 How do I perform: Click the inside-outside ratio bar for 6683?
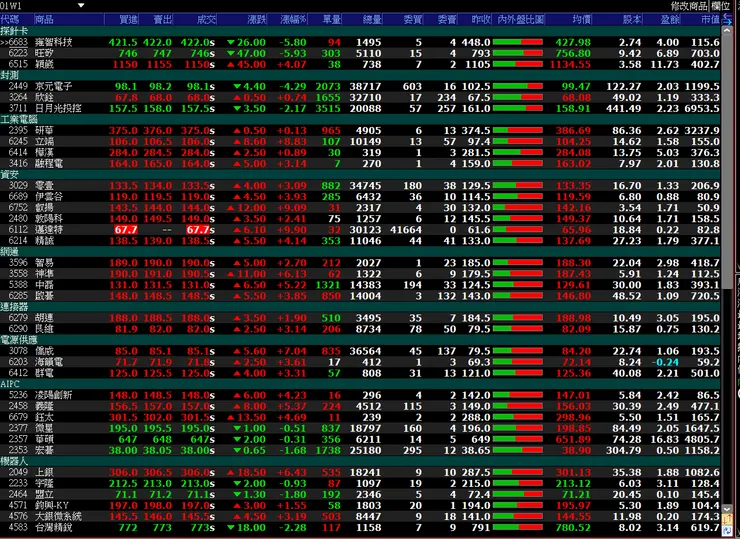coord(518,42)
